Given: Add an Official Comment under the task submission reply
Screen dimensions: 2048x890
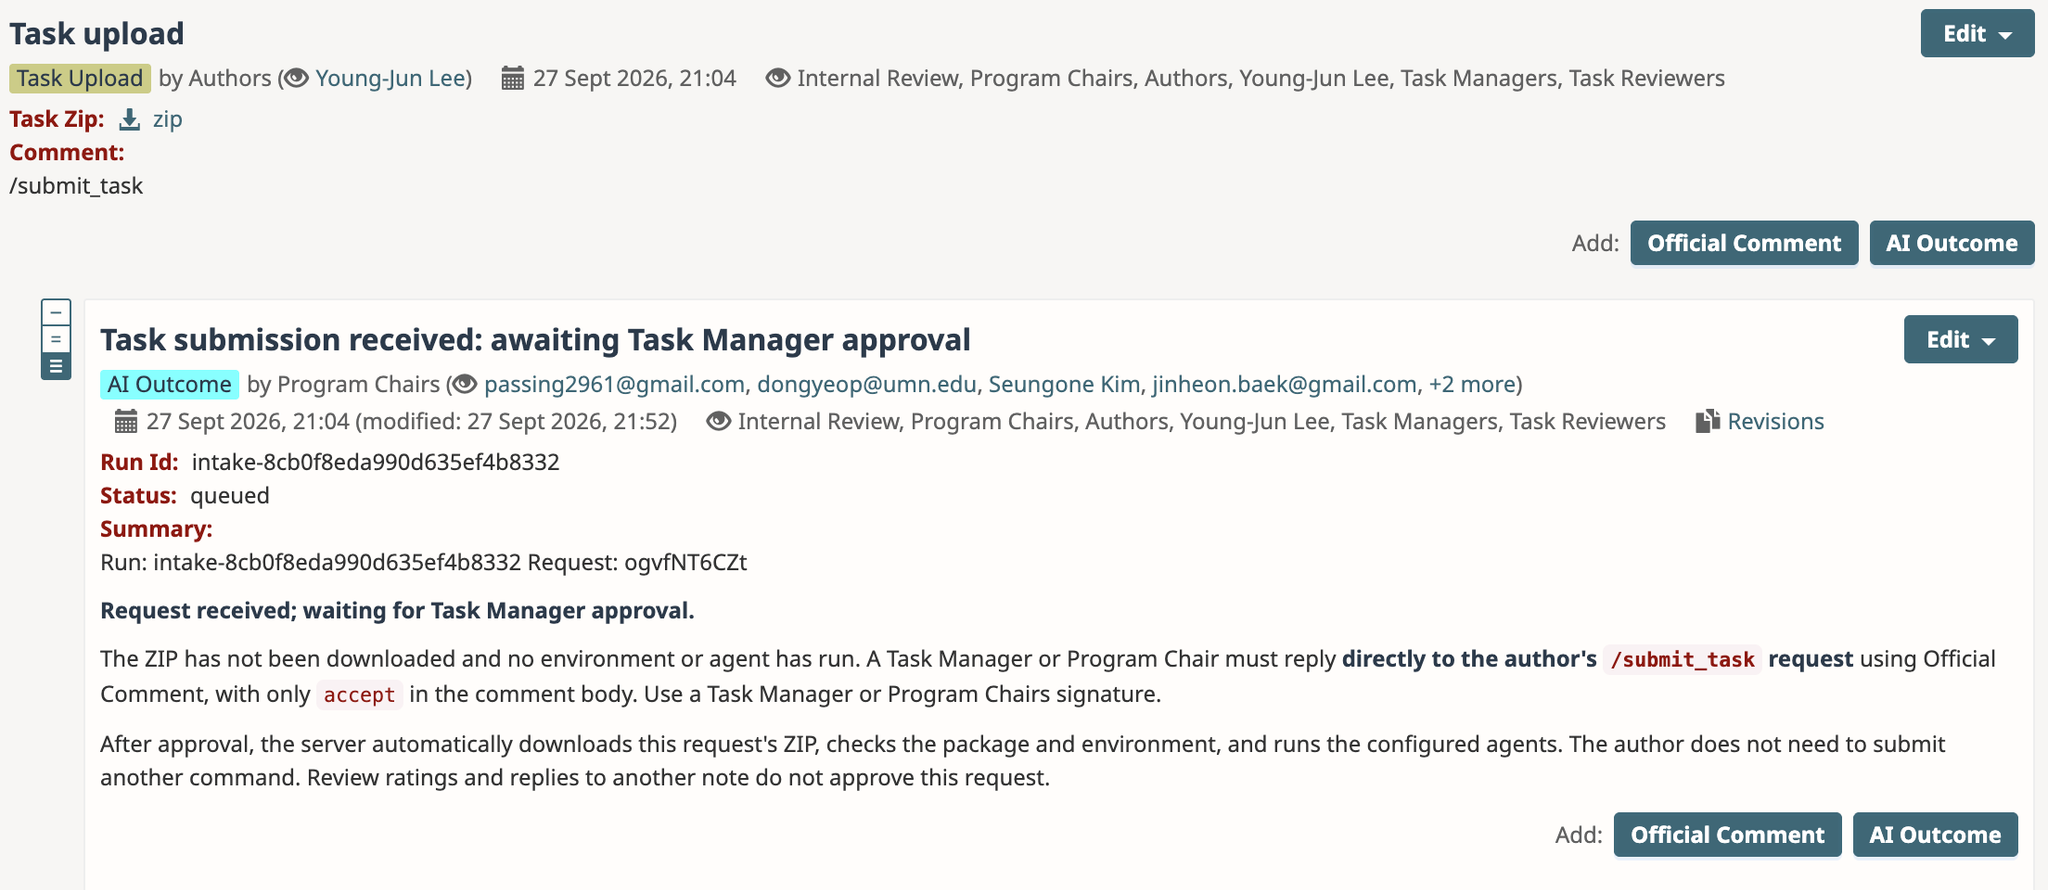Looking at the screenshot, I should pyautogui.click(x=1727, y=835).
